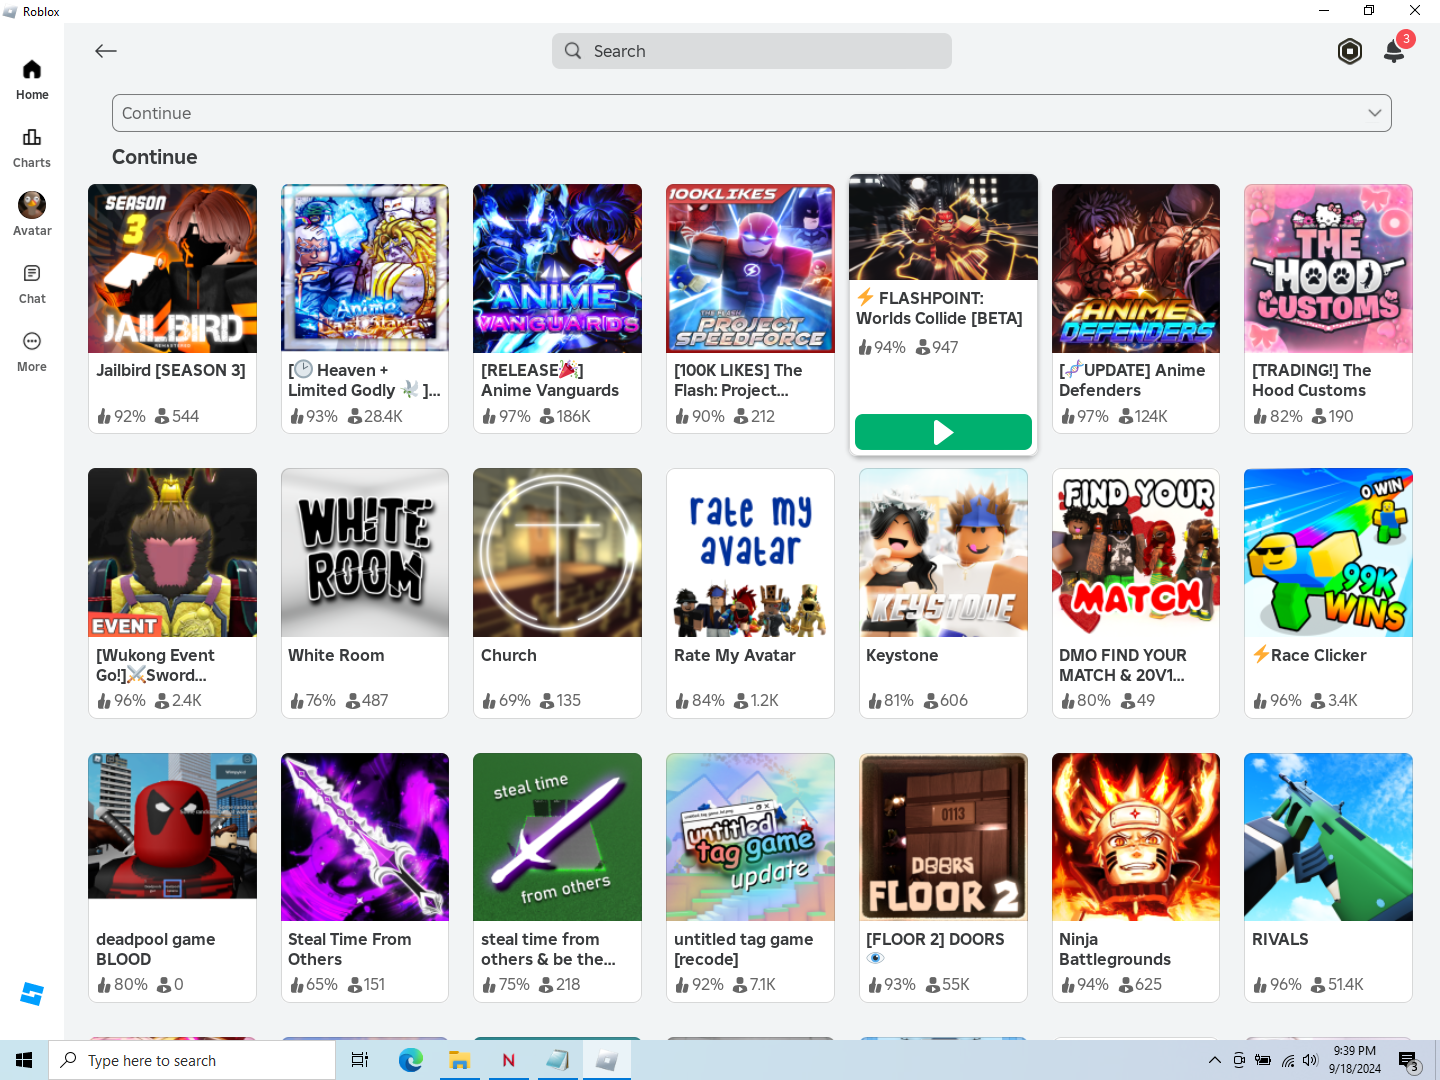Open the More sidebar menu

[x=32, y=352]
